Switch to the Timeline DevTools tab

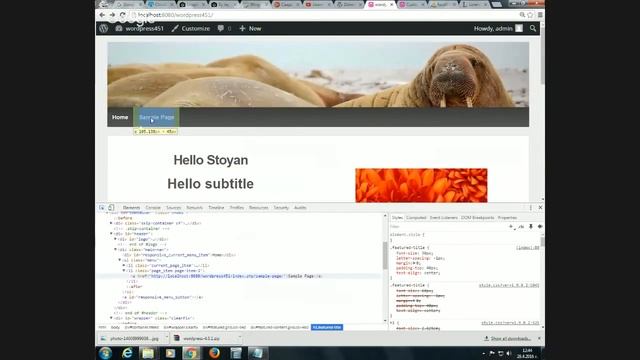coord(216,208)
